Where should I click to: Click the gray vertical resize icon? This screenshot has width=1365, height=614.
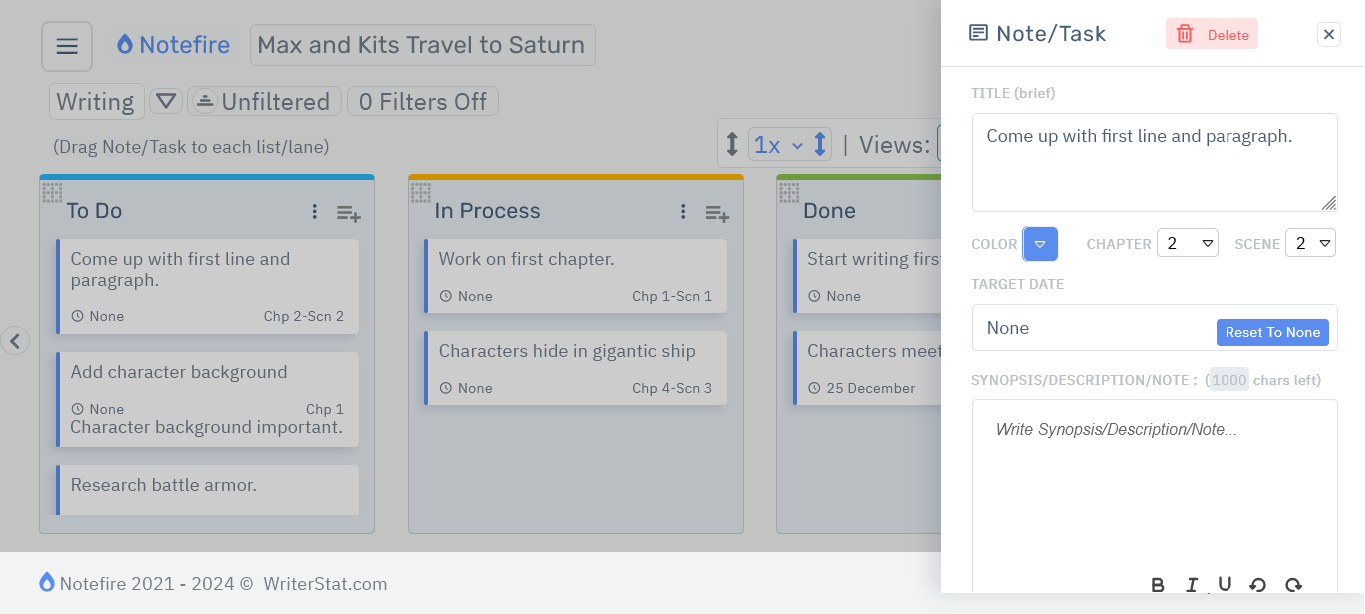731,144
